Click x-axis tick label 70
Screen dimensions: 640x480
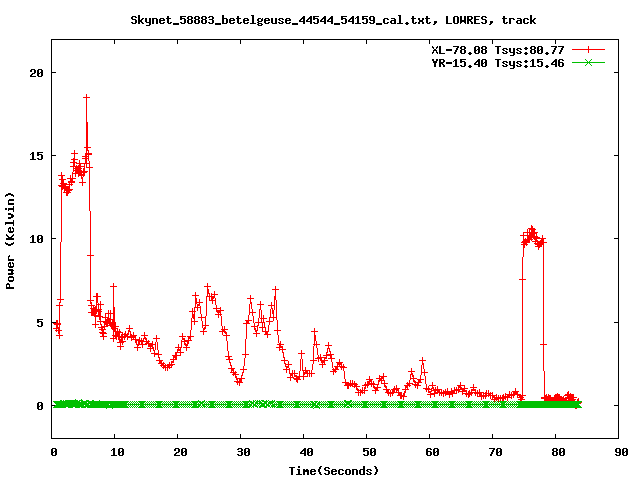point(495,452)
